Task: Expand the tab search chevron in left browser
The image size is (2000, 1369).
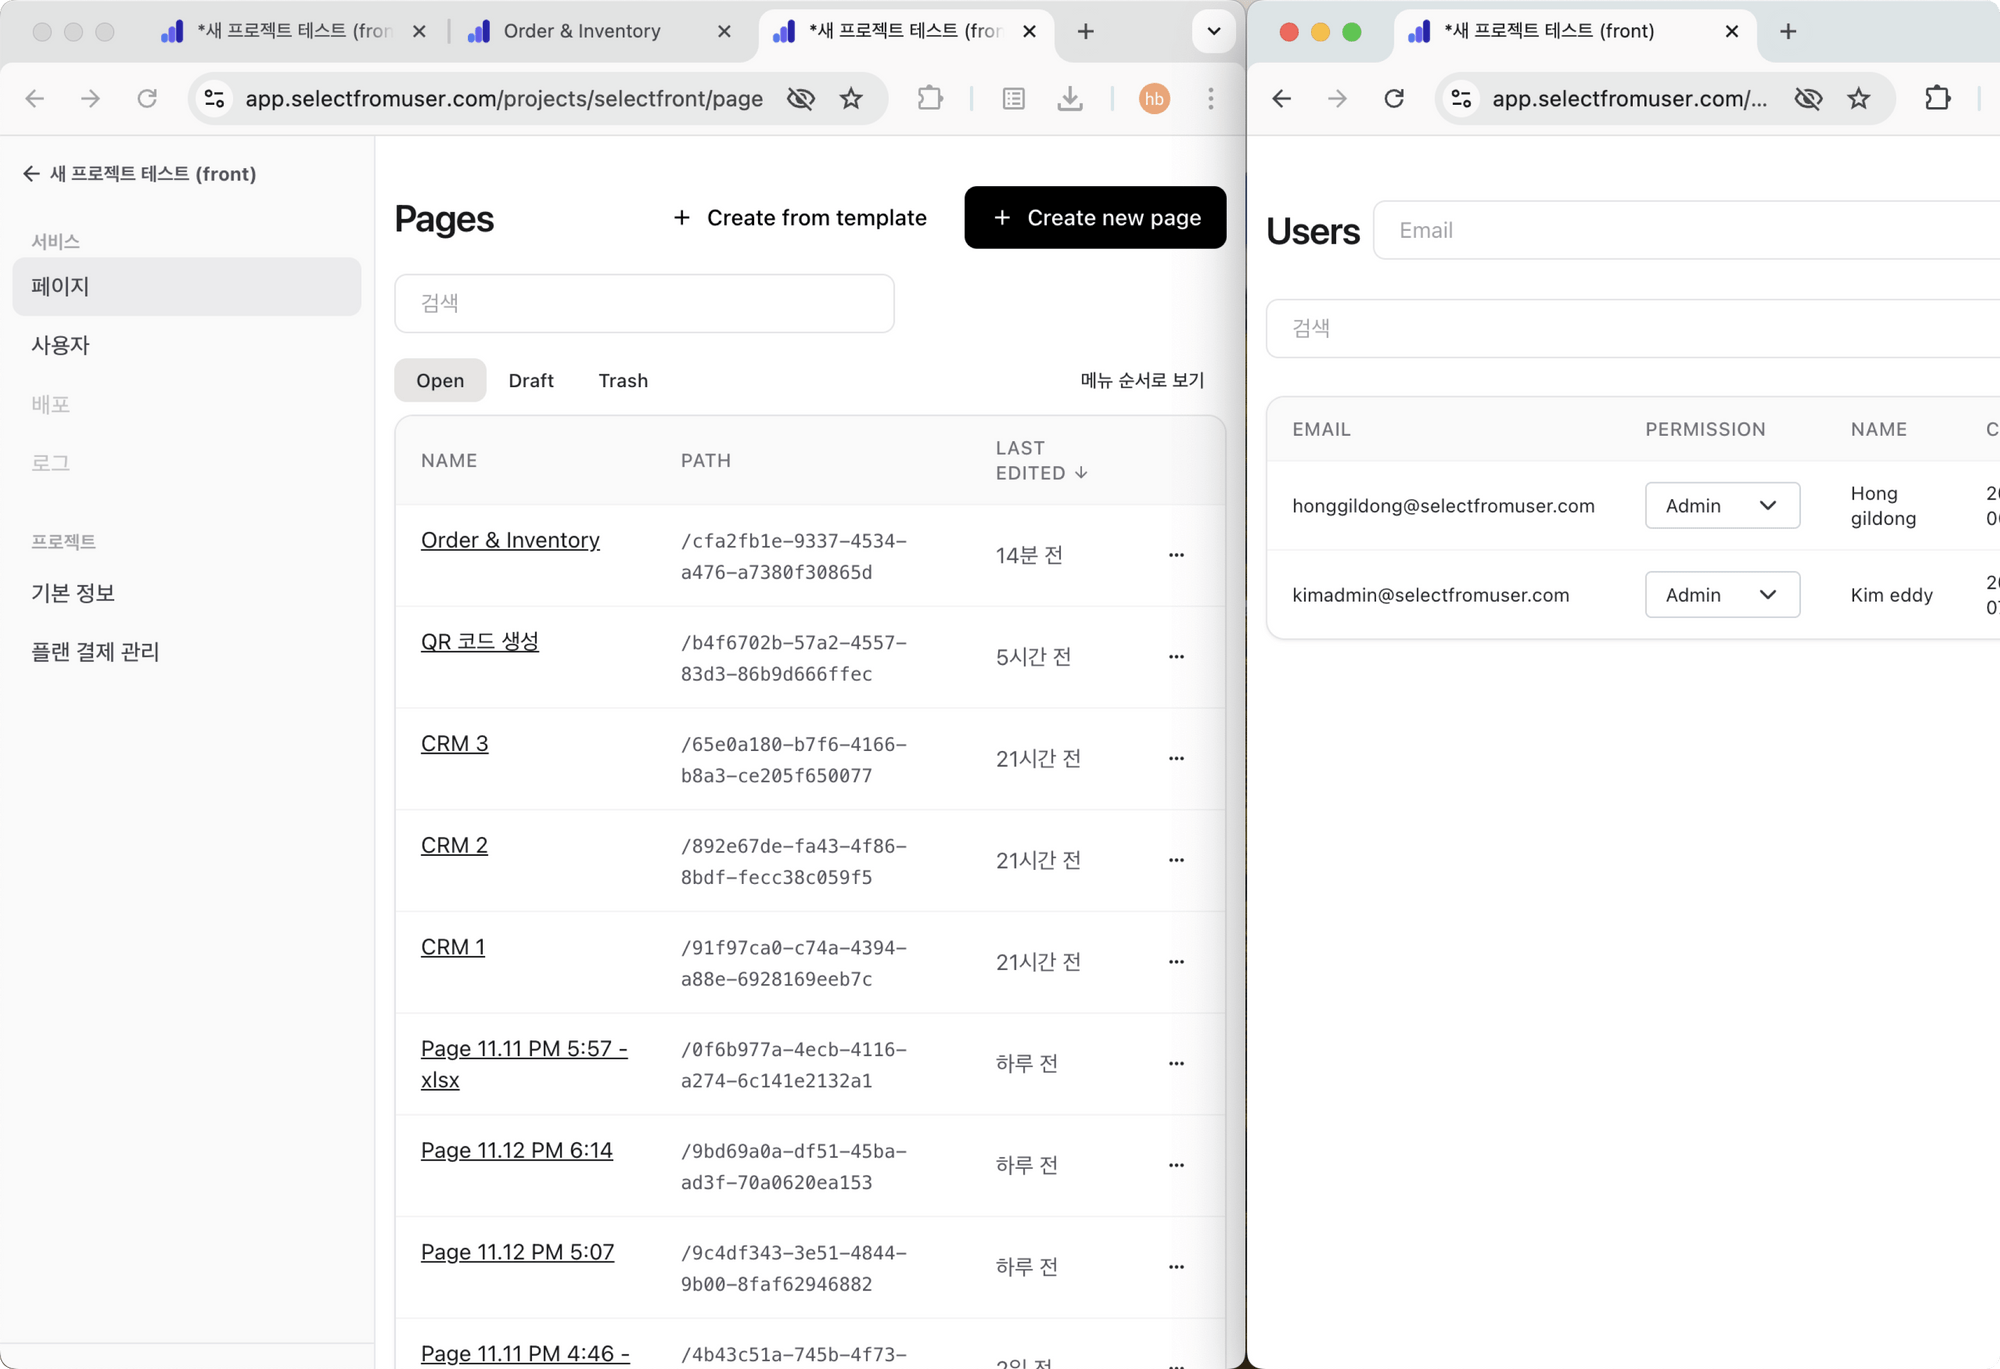Action: [x=1213, y=31]
